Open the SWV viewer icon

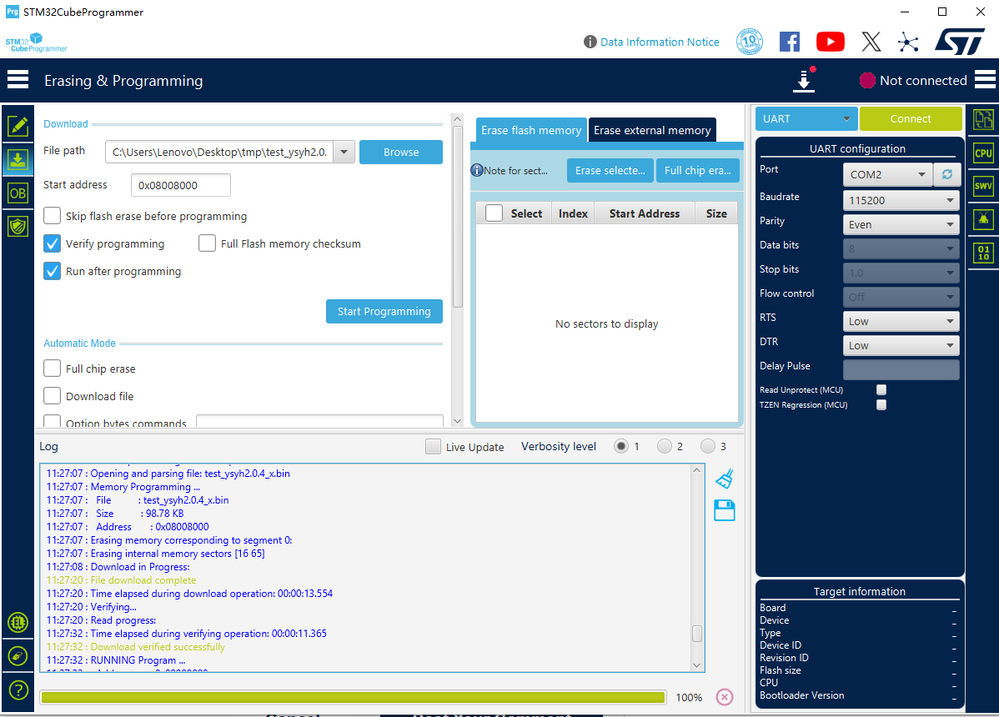coord(983,186)
